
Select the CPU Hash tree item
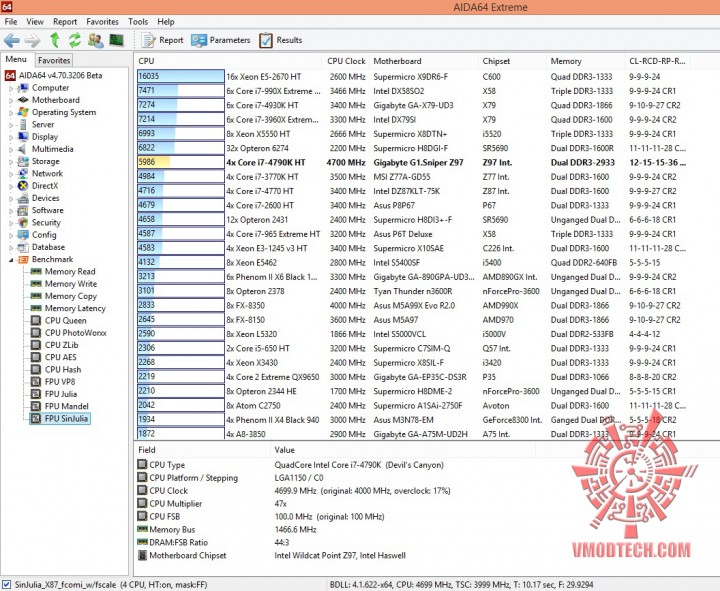pyautogui.click(x=62, y=370)
